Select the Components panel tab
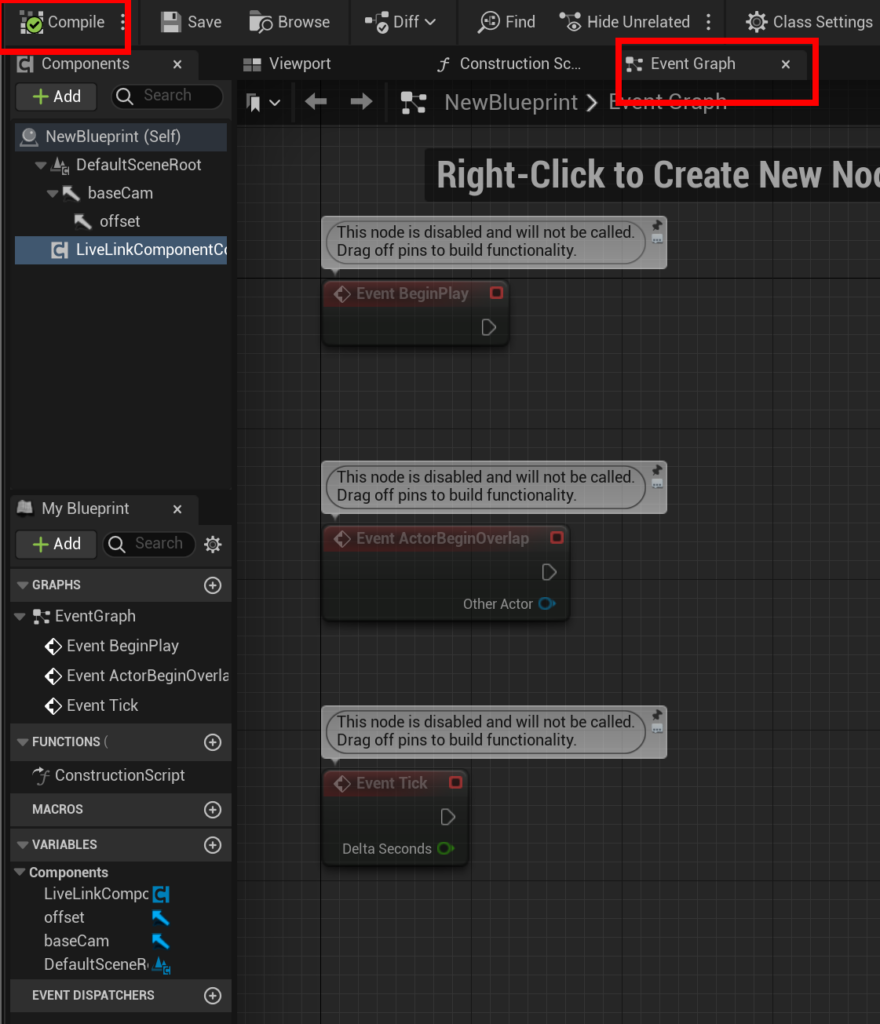The height and width of the screenshot is (1024, 880). coord(85,64)
